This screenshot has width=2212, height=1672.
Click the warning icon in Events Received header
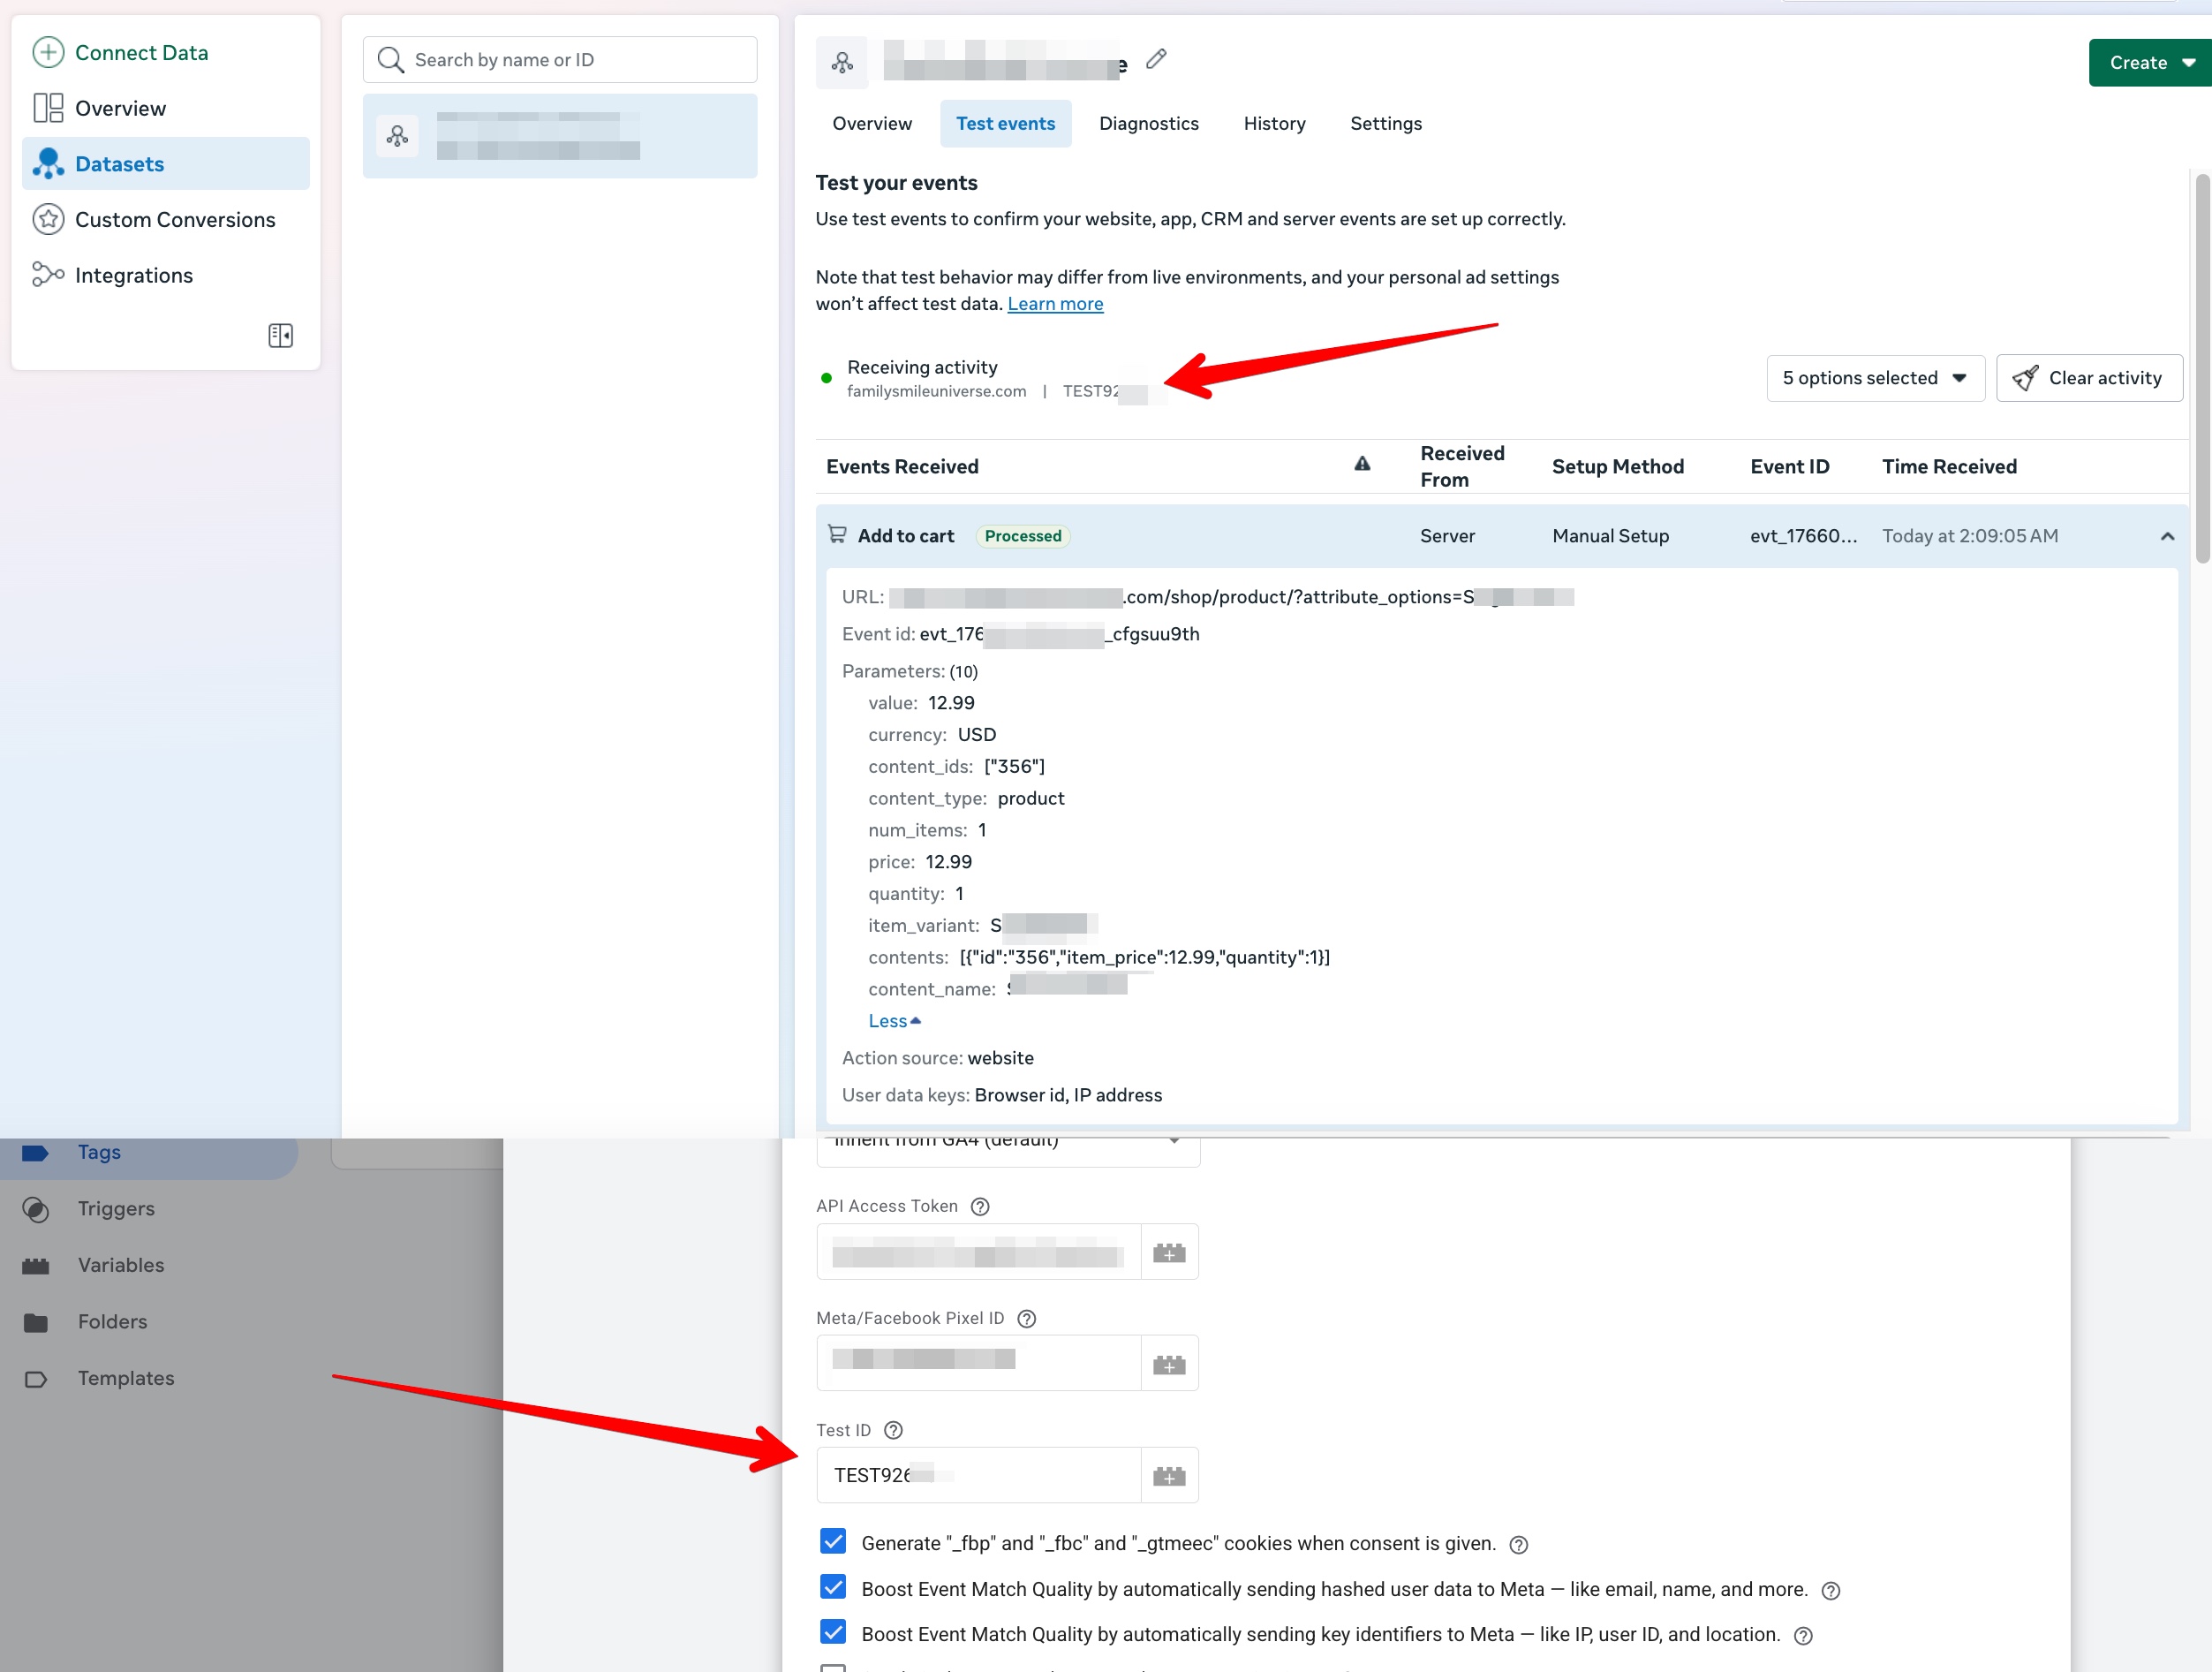coord(1362,463)
